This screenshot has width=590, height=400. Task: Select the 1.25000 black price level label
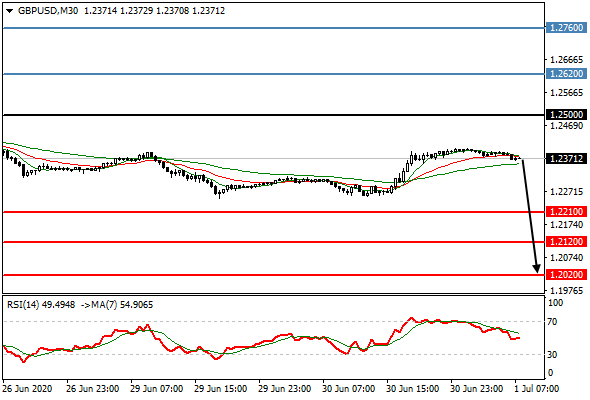(566, 115)
